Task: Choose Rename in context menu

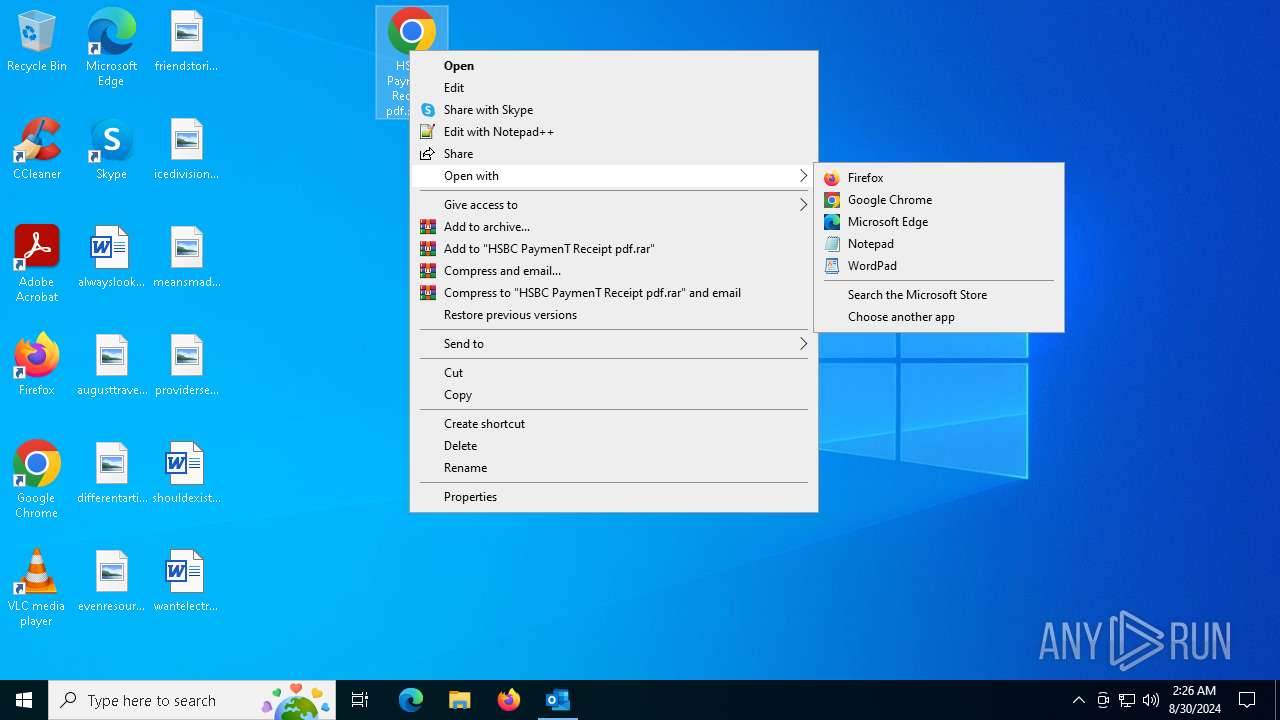Action: [614, 468]
